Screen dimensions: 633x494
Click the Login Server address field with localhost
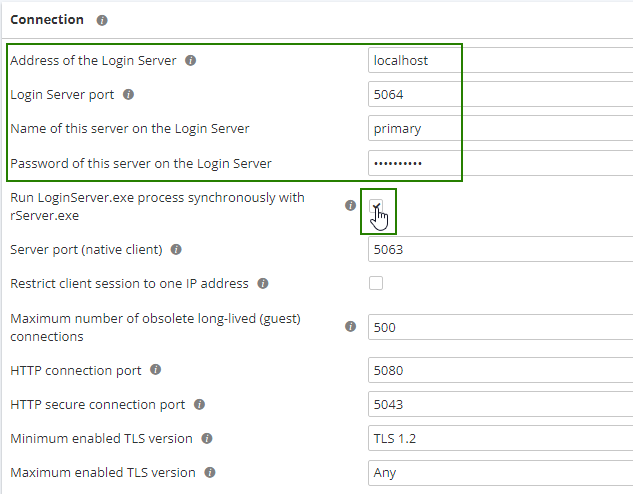click(413, 60)
